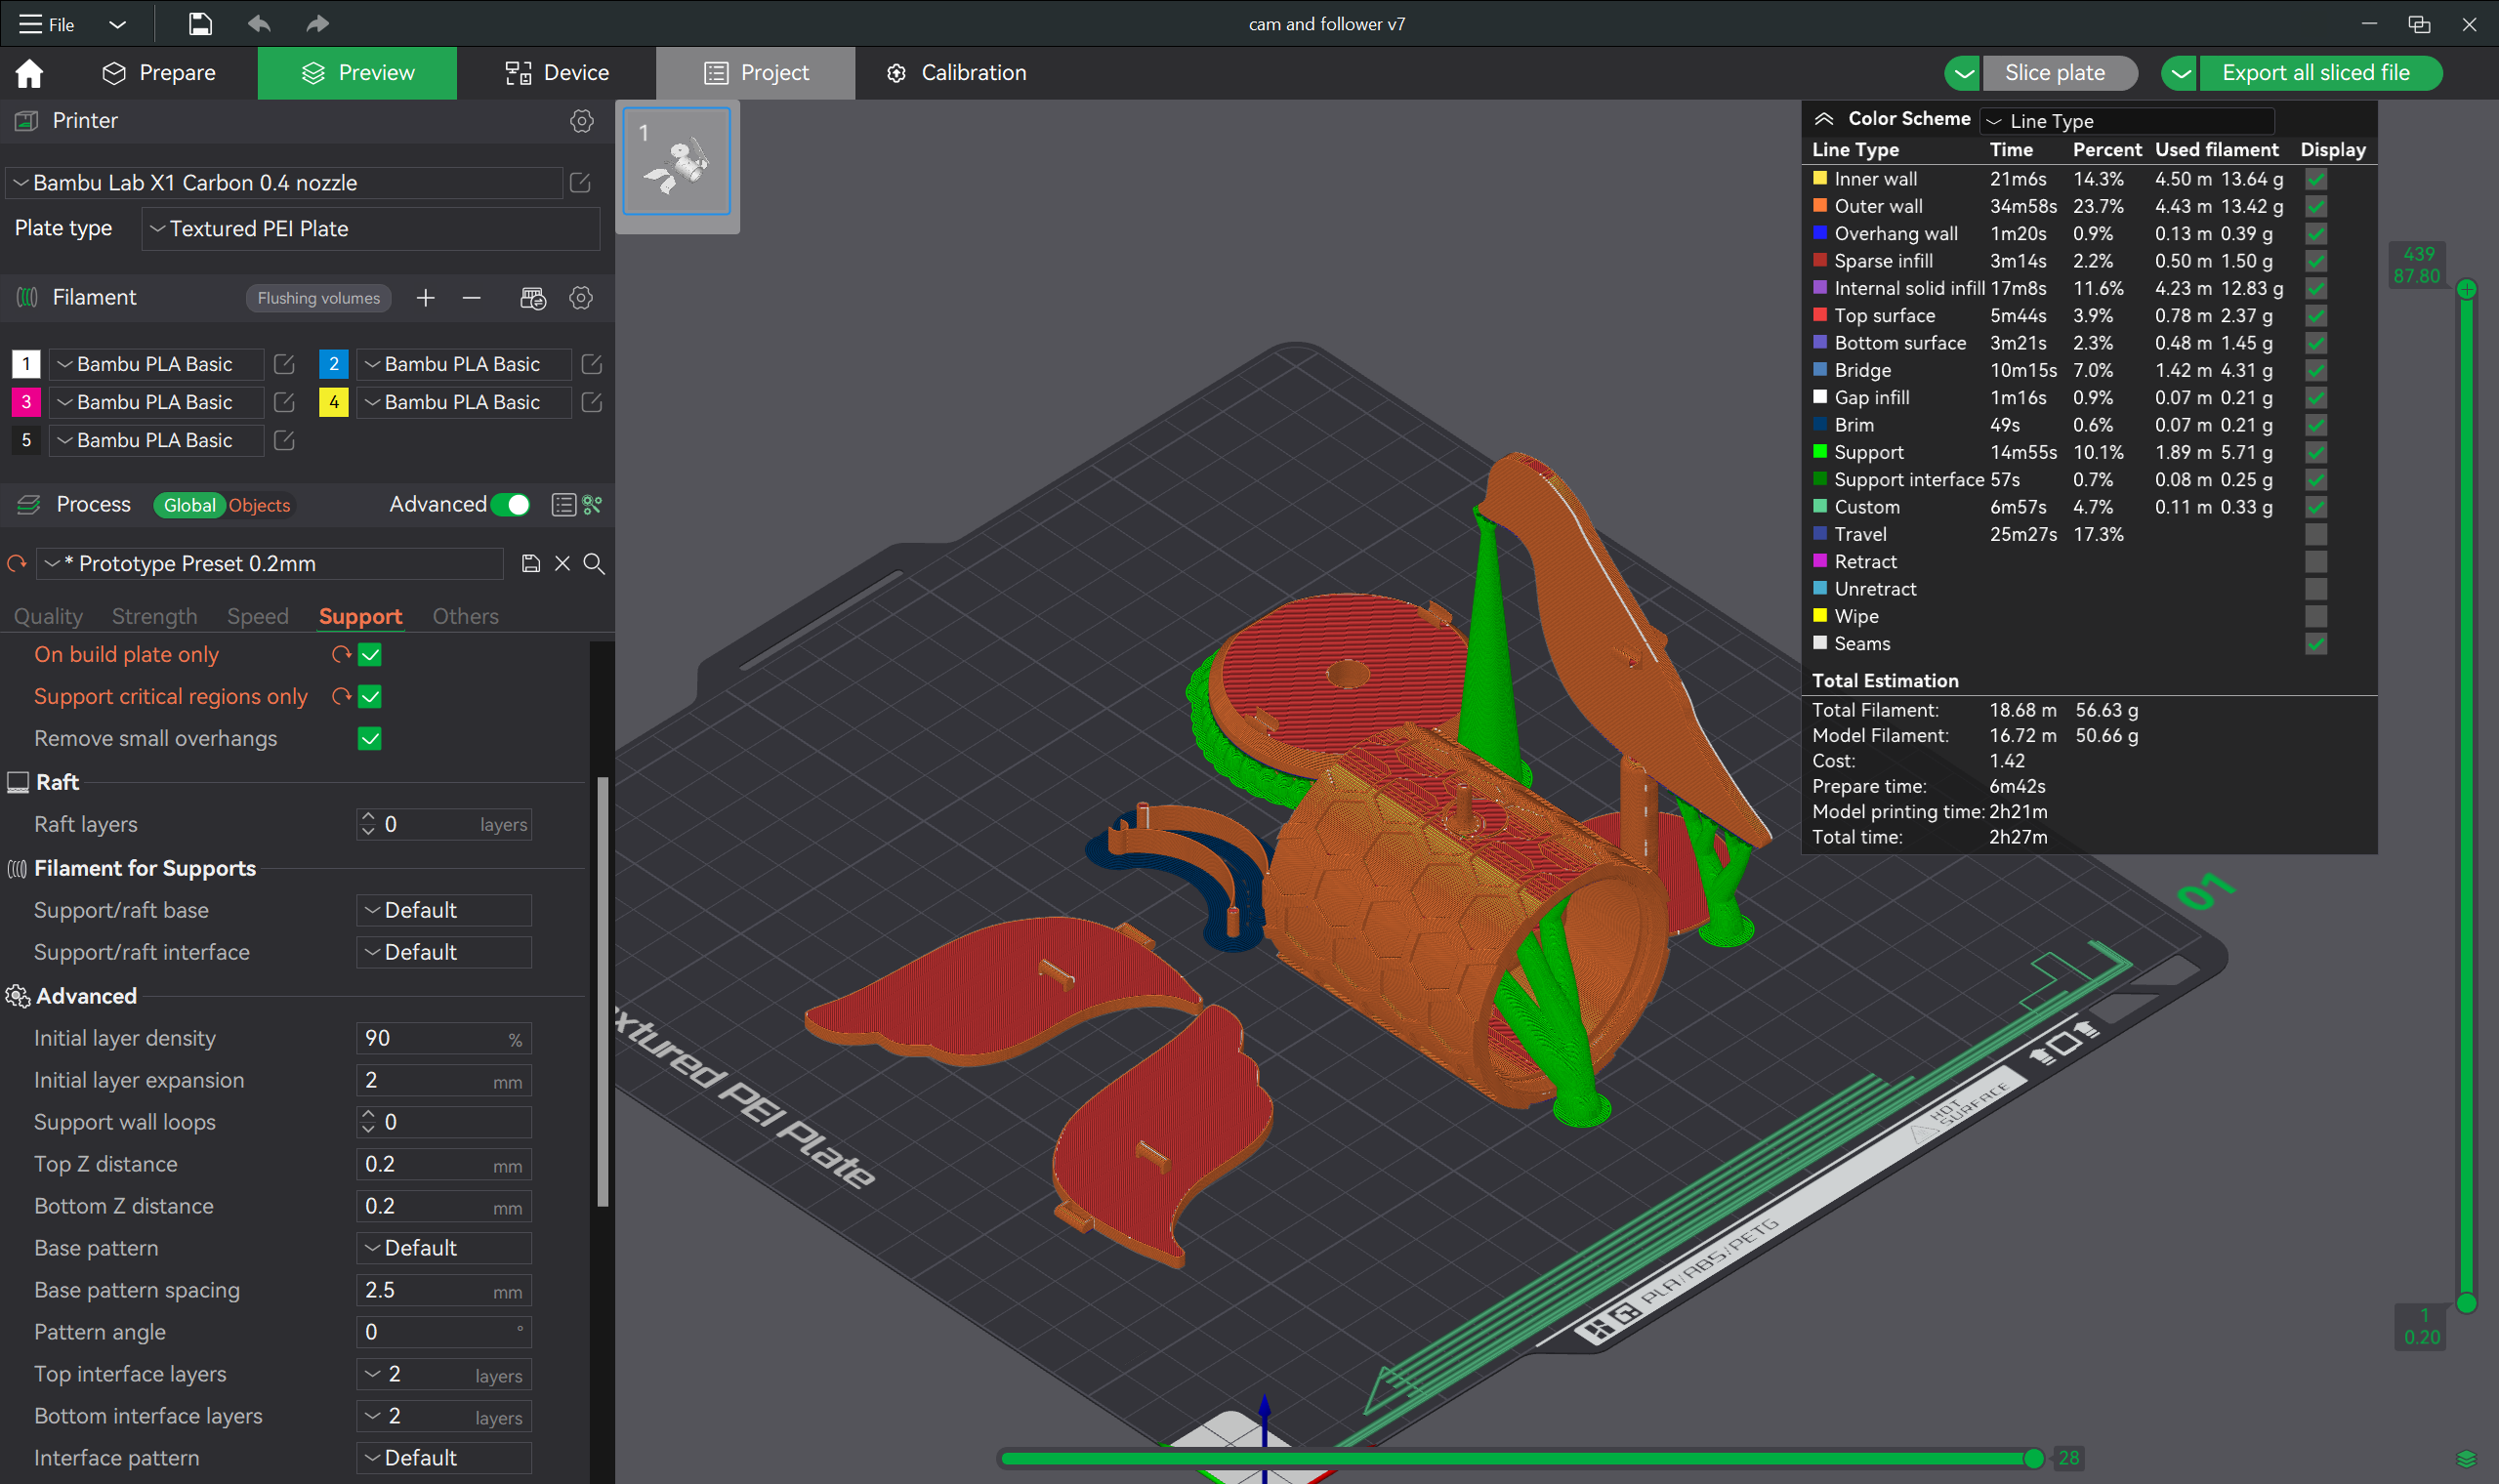Click the AMS filament sync icon

coord(533,298)
